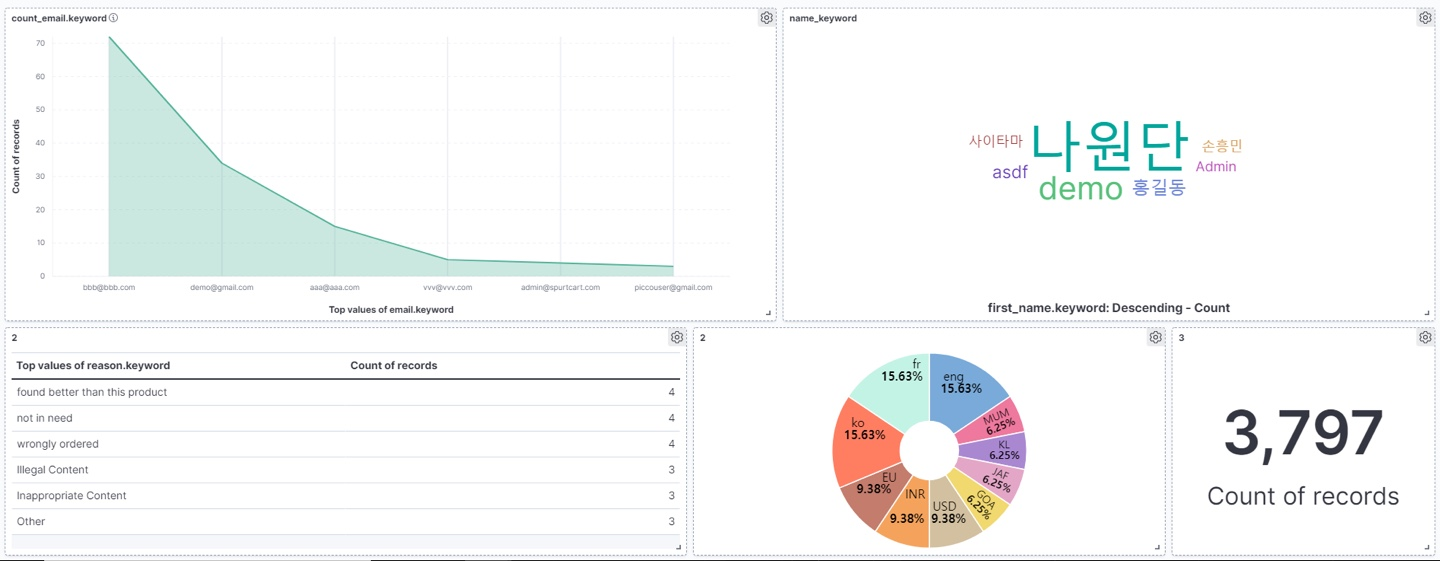The image size is (1440, 561).
Task: Sort by Top values of reason.keyword header
Action: point(93,366)
